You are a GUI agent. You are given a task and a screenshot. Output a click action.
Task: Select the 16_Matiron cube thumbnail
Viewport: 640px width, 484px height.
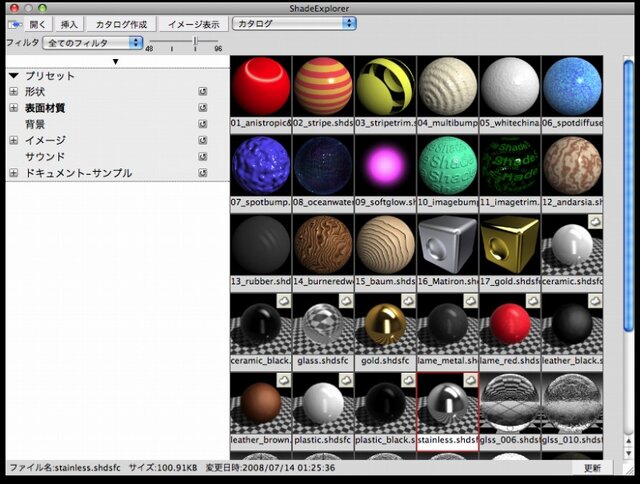pyautogui.click(x=448, y=245)
